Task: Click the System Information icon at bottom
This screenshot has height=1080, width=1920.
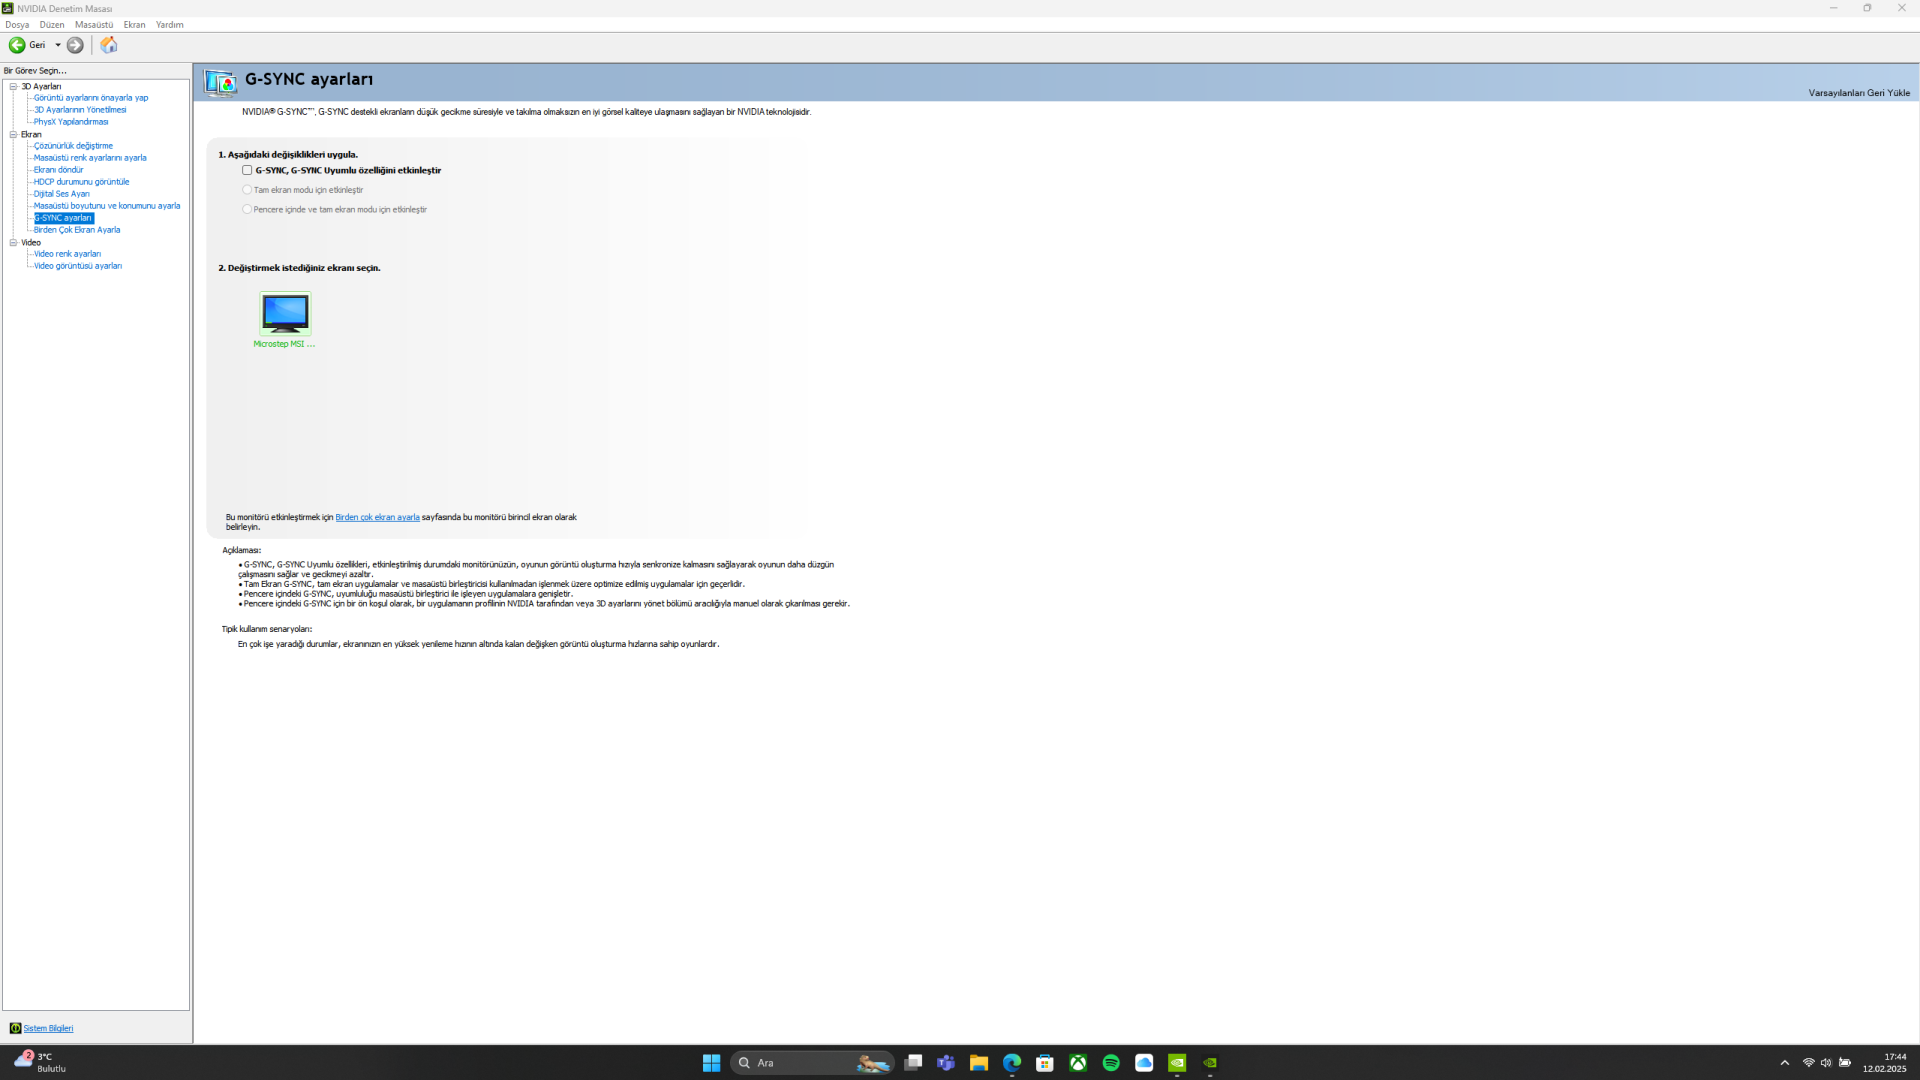Action: click(x=15, y=1028)
